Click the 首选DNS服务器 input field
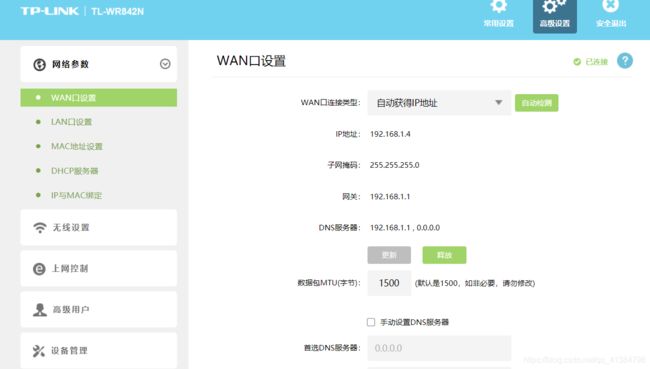This screenshot has width=650, height=369. click(439, 348)
